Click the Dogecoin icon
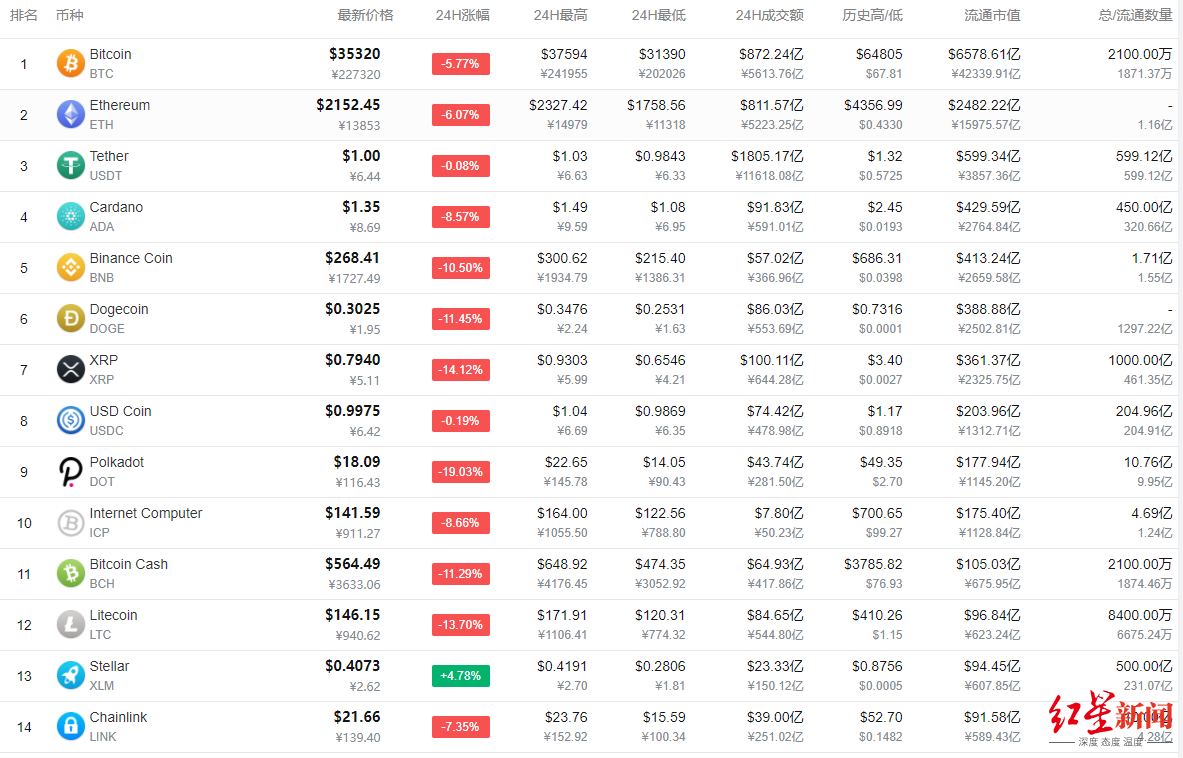The height and width of the screenshot is (758, 1183). tap(70, 319)
